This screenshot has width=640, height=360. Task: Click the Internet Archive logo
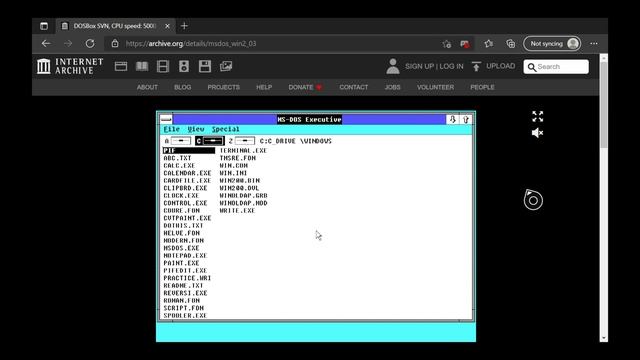[x=70, y=66]
